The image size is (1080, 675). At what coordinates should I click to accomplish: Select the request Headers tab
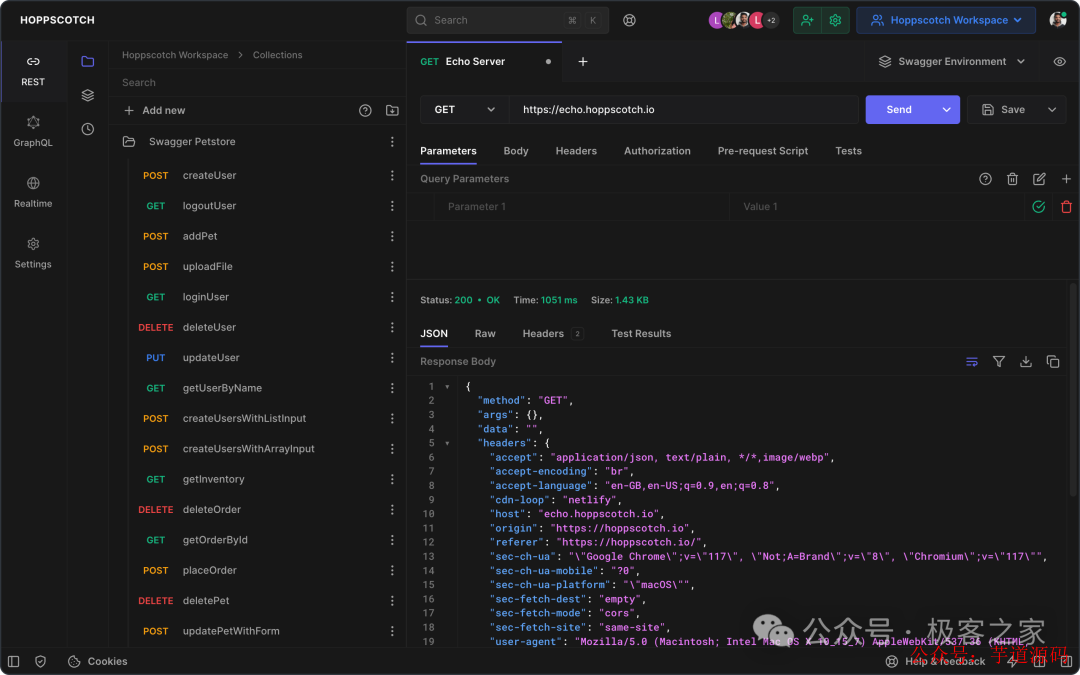(576, 151)
